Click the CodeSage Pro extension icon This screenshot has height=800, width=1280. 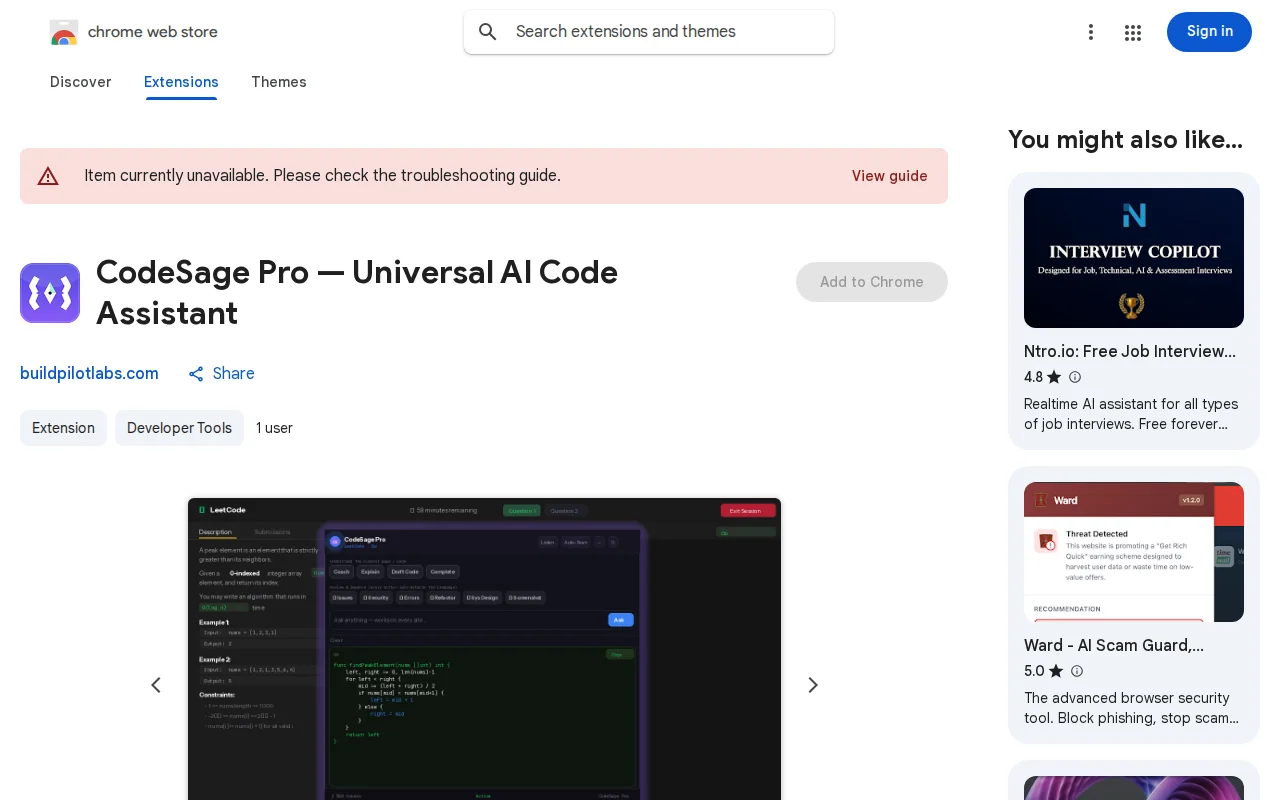point(50,293)
